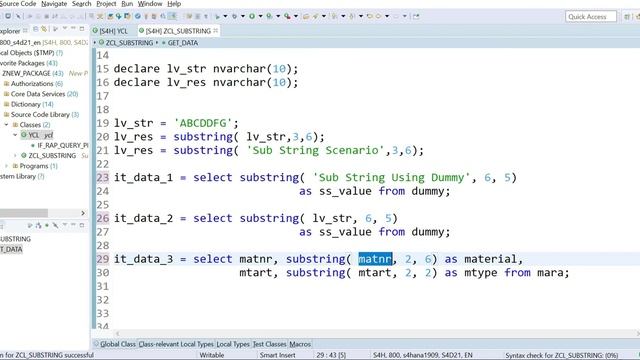Minimize the Project Explorer panel
Screen dimensions: 640x360
click(x=73, y=28)
